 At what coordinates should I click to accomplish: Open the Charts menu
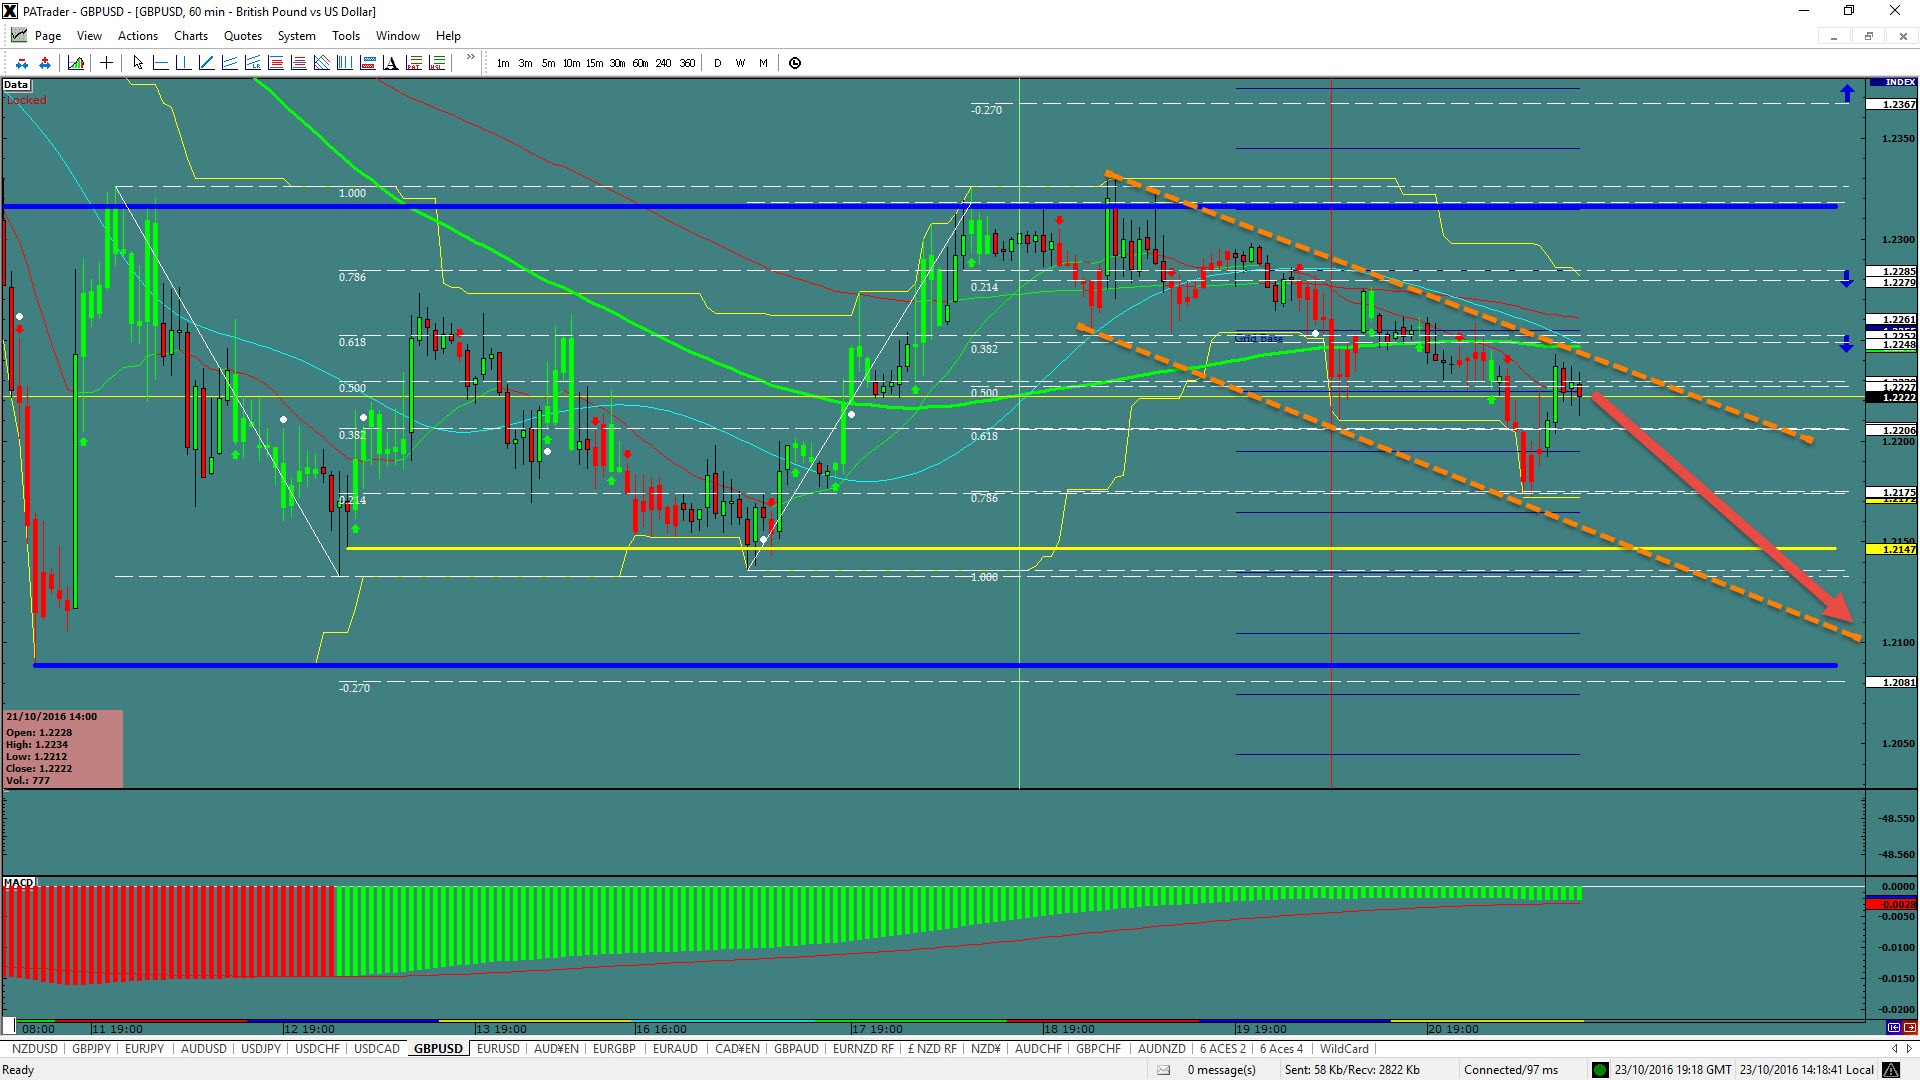tap(190, 36)
